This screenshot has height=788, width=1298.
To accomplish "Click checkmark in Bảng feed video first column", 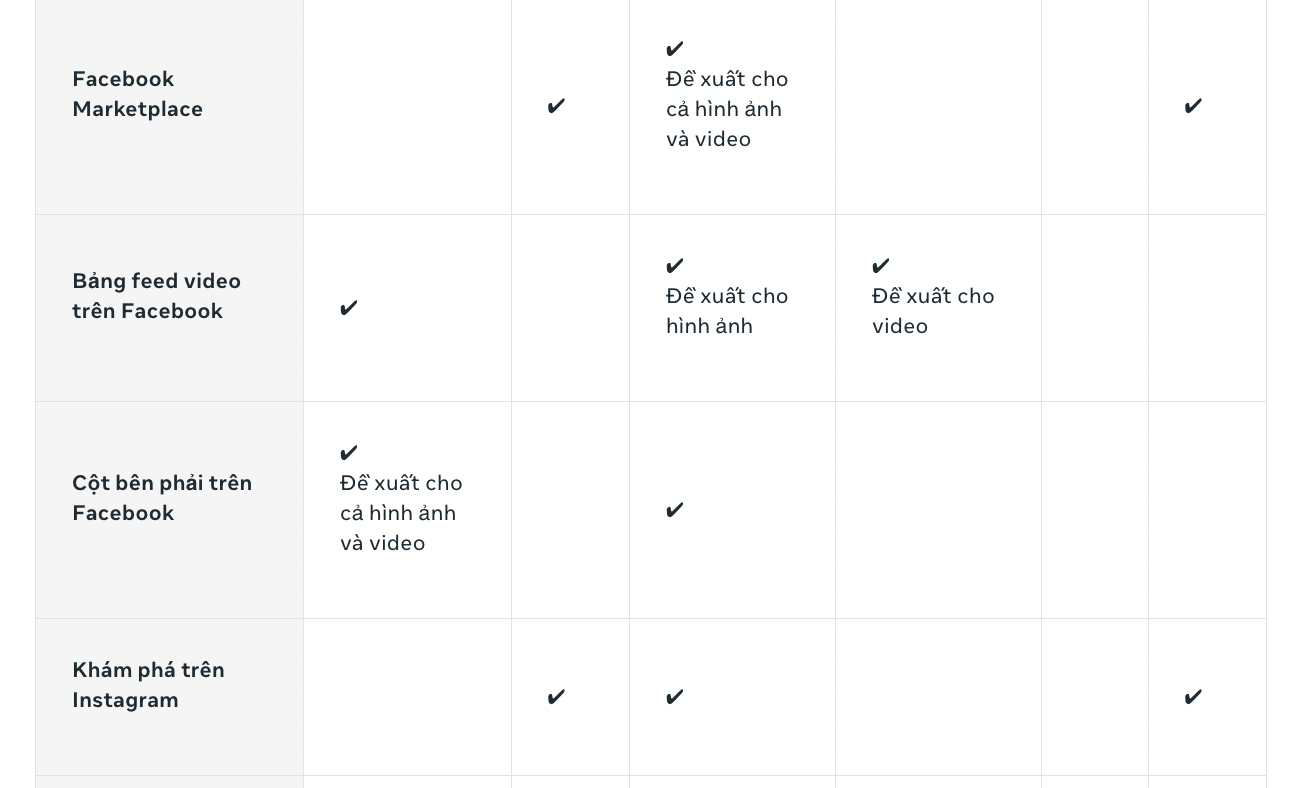I will 348,308.
